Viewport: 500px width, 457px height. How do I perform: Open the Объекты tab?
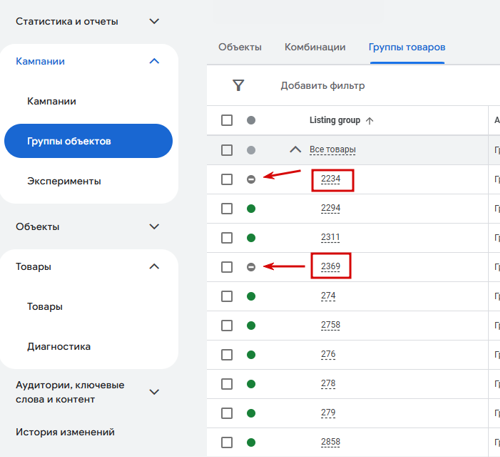click(240, 47)
